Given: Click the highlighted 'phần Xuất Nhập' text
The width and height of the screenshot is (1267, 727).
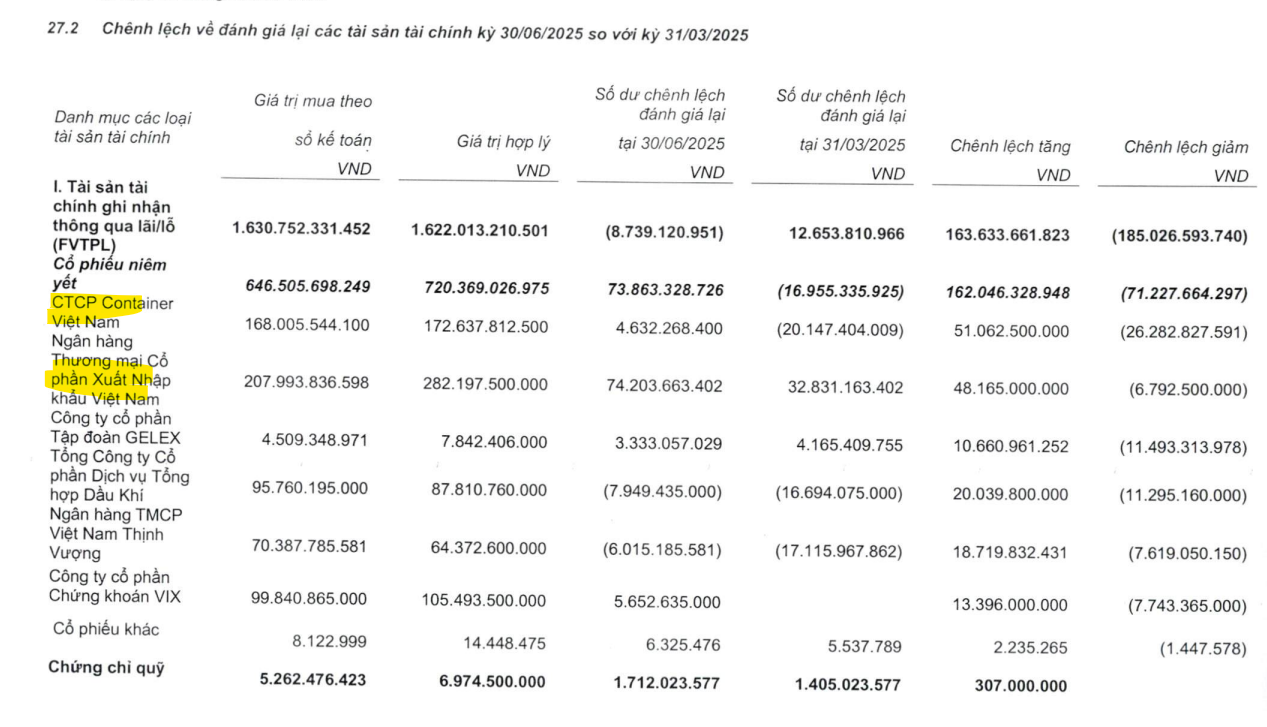Looking at the screenshot, I should tap(110, 380).
